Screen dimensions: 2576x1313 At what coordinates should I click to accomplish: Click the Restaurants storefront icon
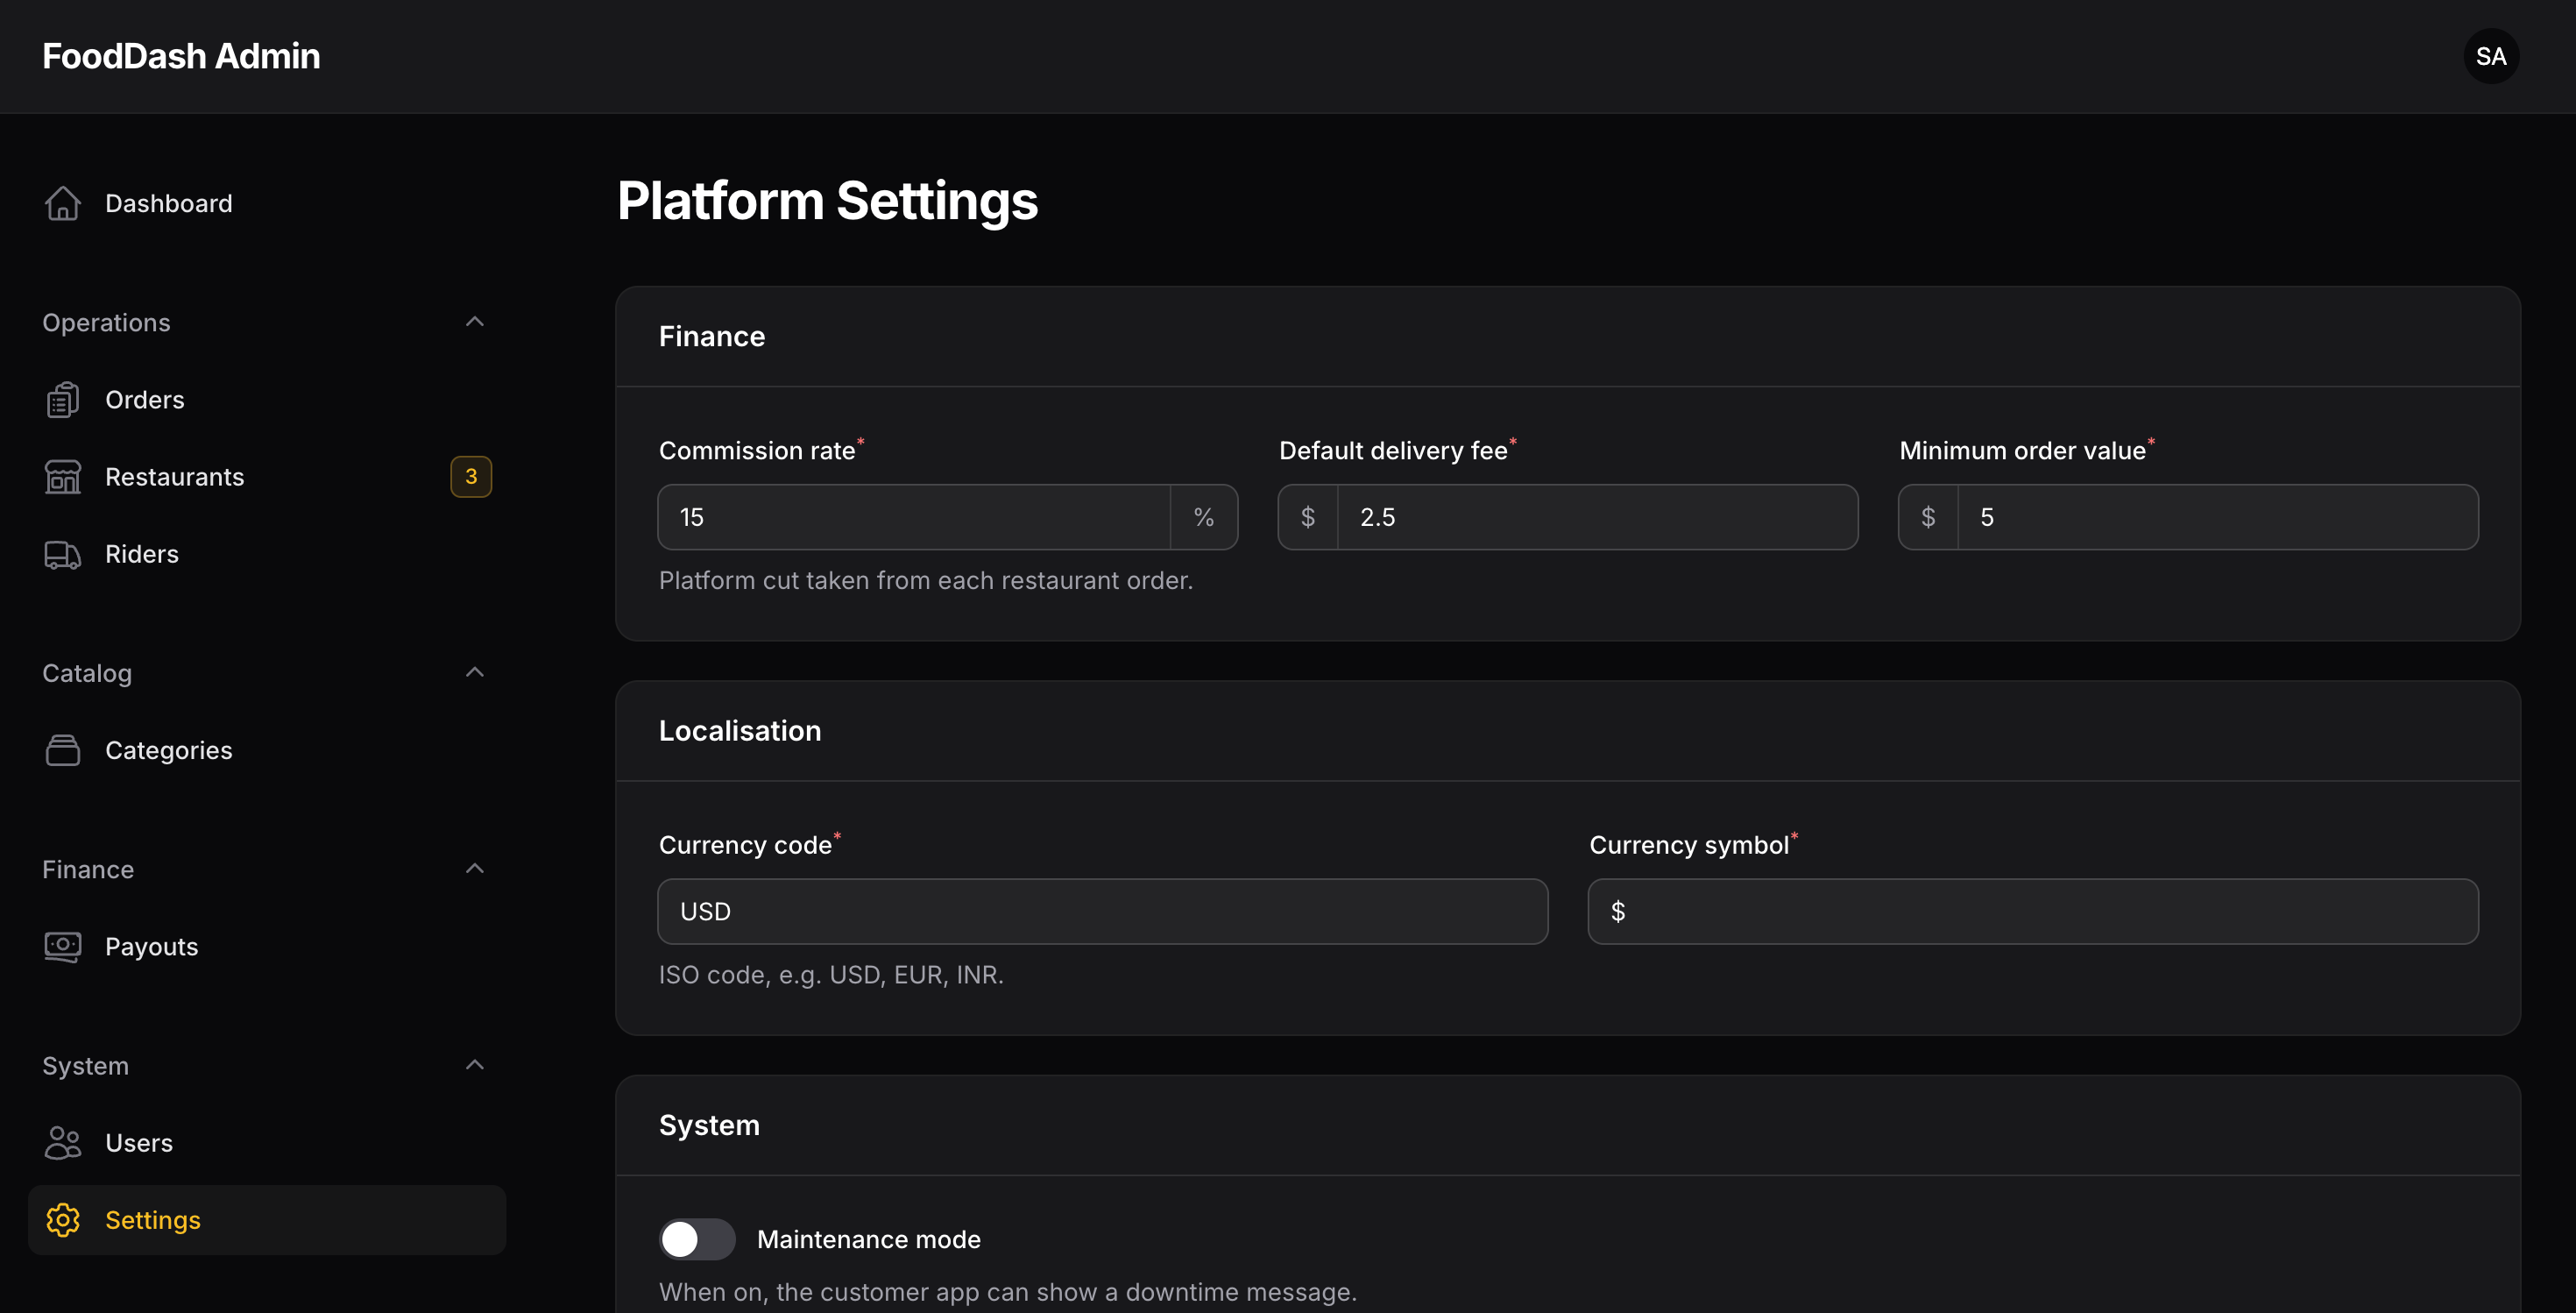coord(63,477)
